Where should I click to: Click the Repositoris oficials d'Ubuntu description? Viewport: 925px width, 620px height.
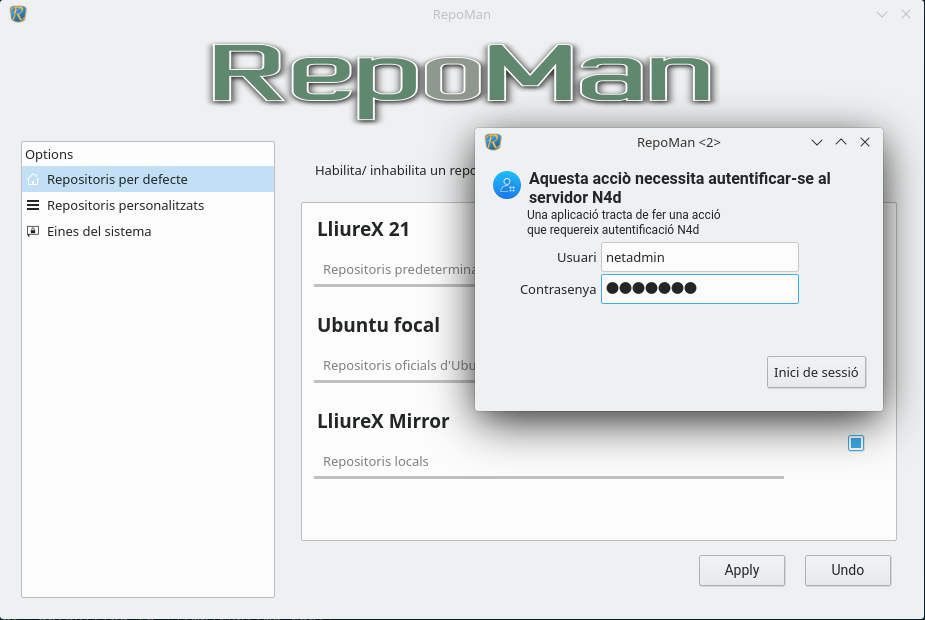tap(399, 366)
